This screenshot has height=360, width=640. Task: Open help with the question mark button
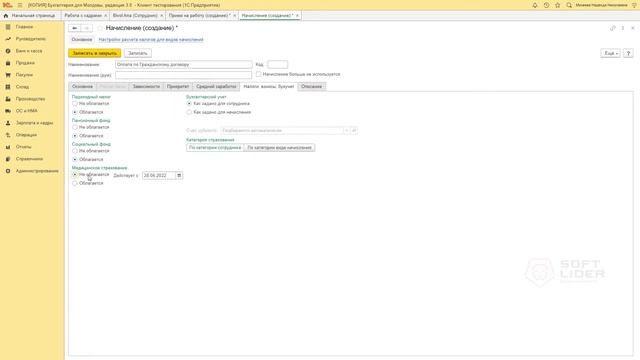point(628,53)
